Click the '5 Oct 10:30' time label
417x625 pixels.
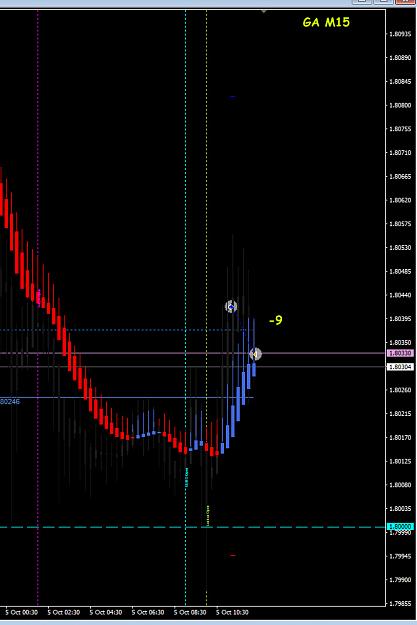[x=232, y=612]
